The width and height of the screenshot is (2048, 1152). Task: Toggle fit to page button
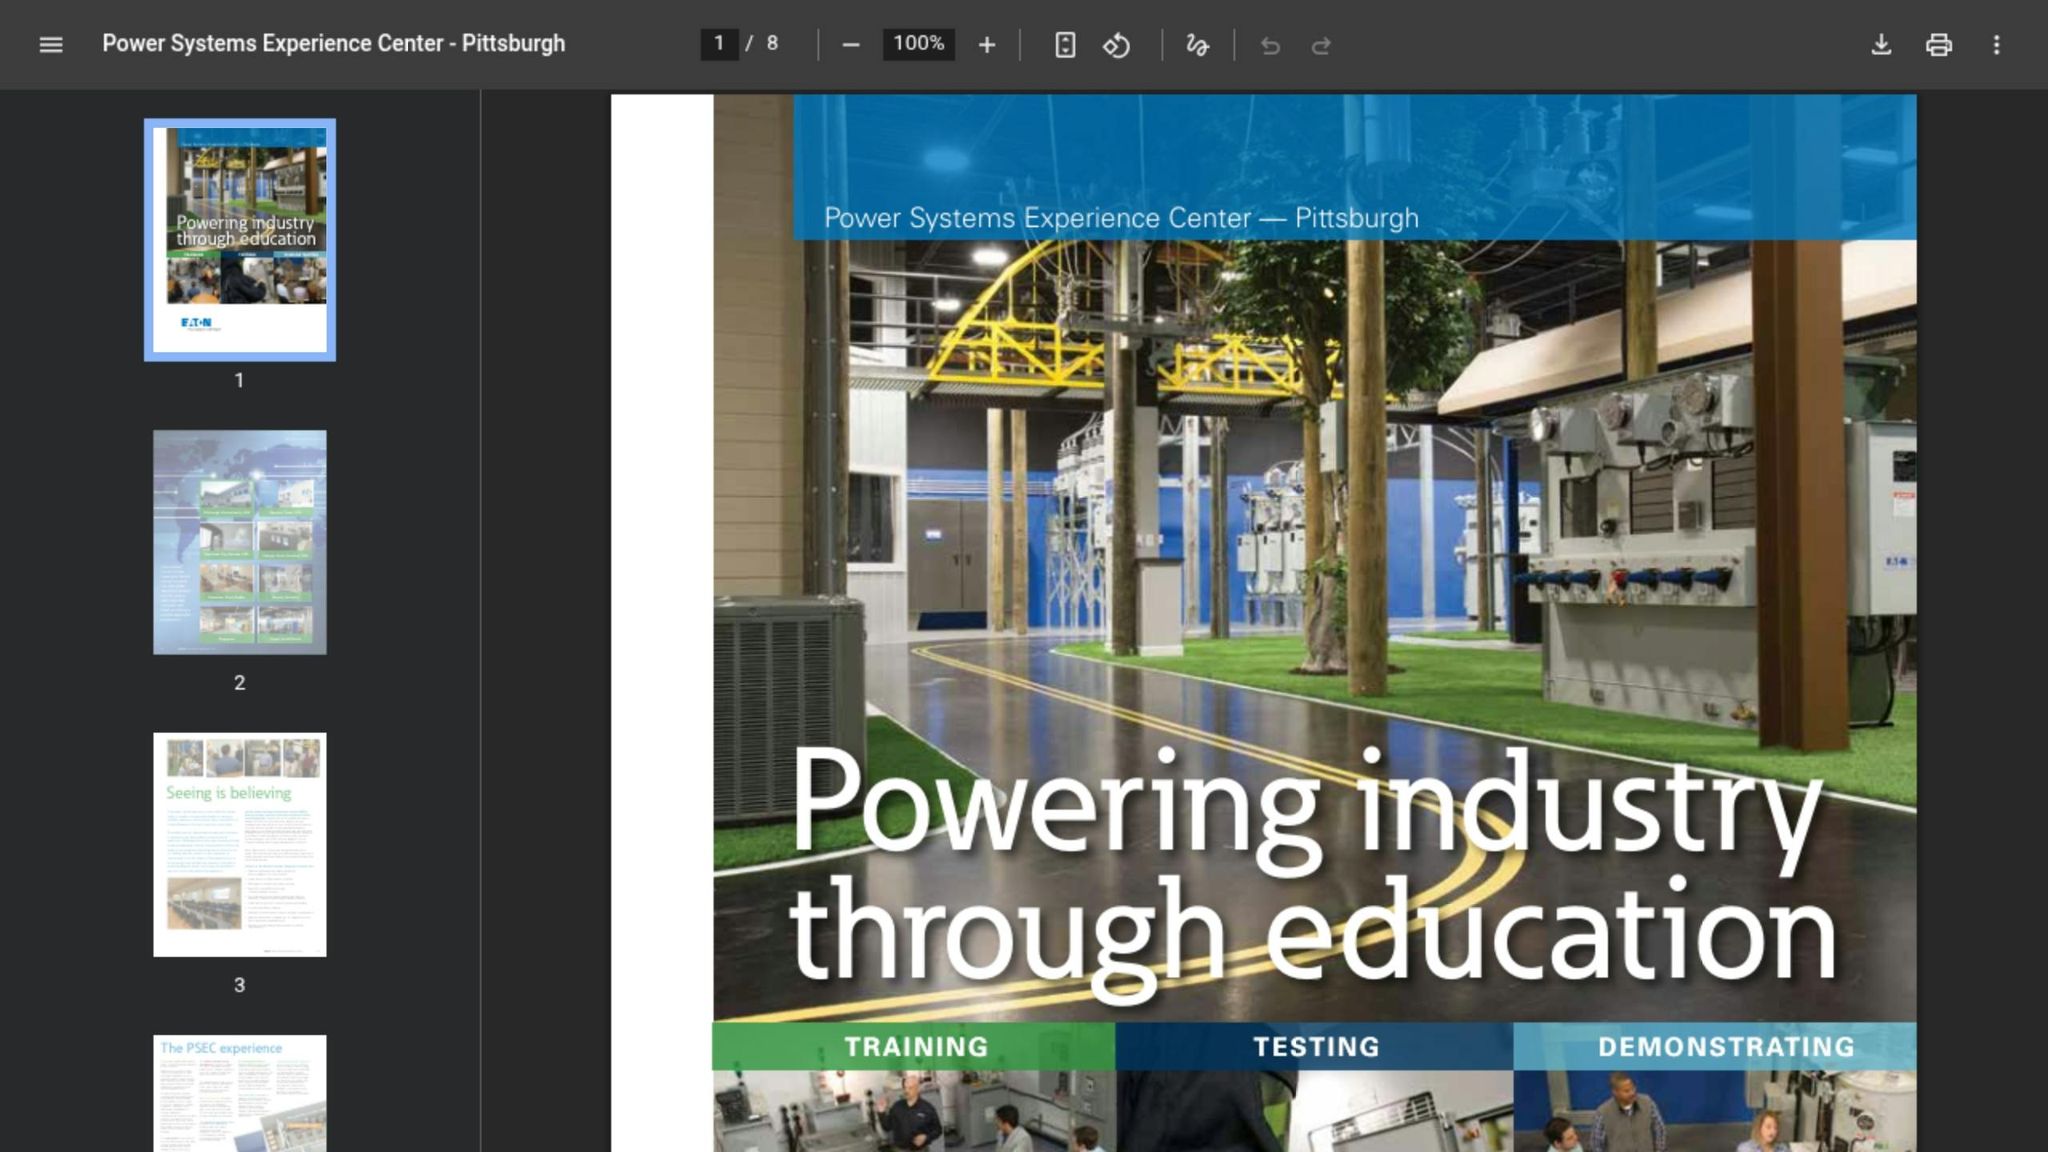pos(1065,45)
